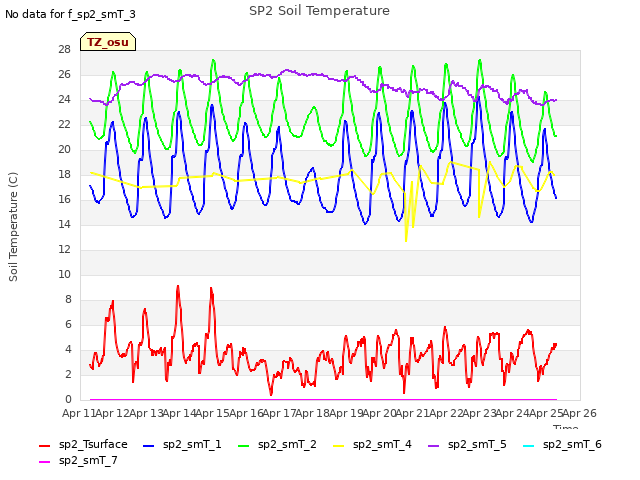Click the chart title SP2 Soil Temperature
Image resolution: width=640 pixels, height=480 pixels.
coord(319,11)
